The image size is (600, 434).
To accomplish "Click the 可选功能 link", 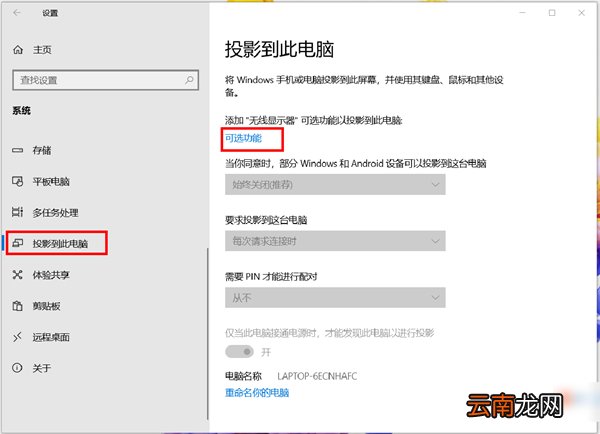I will 243,138.
